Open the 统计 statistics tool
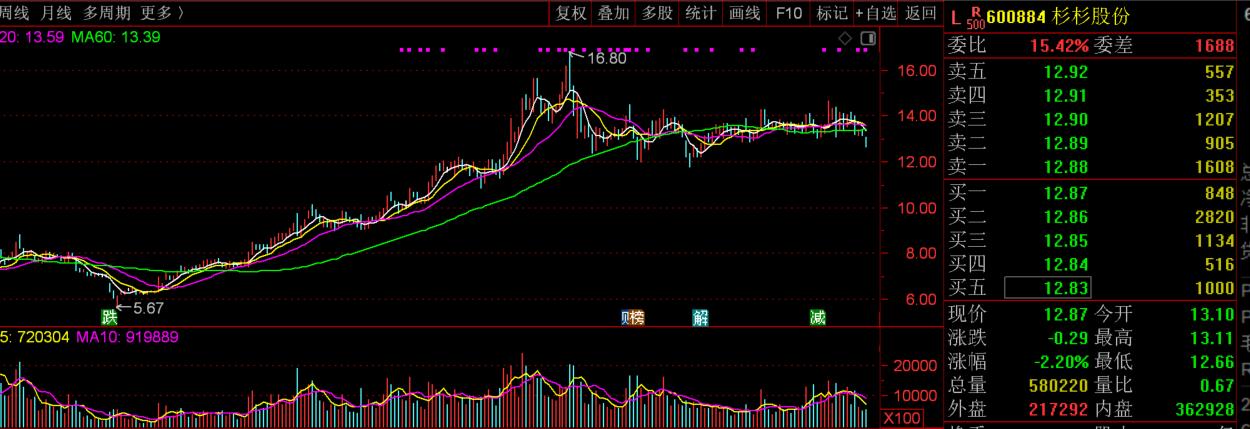This screenshot has width=1250, height=429. pos(700,13)
